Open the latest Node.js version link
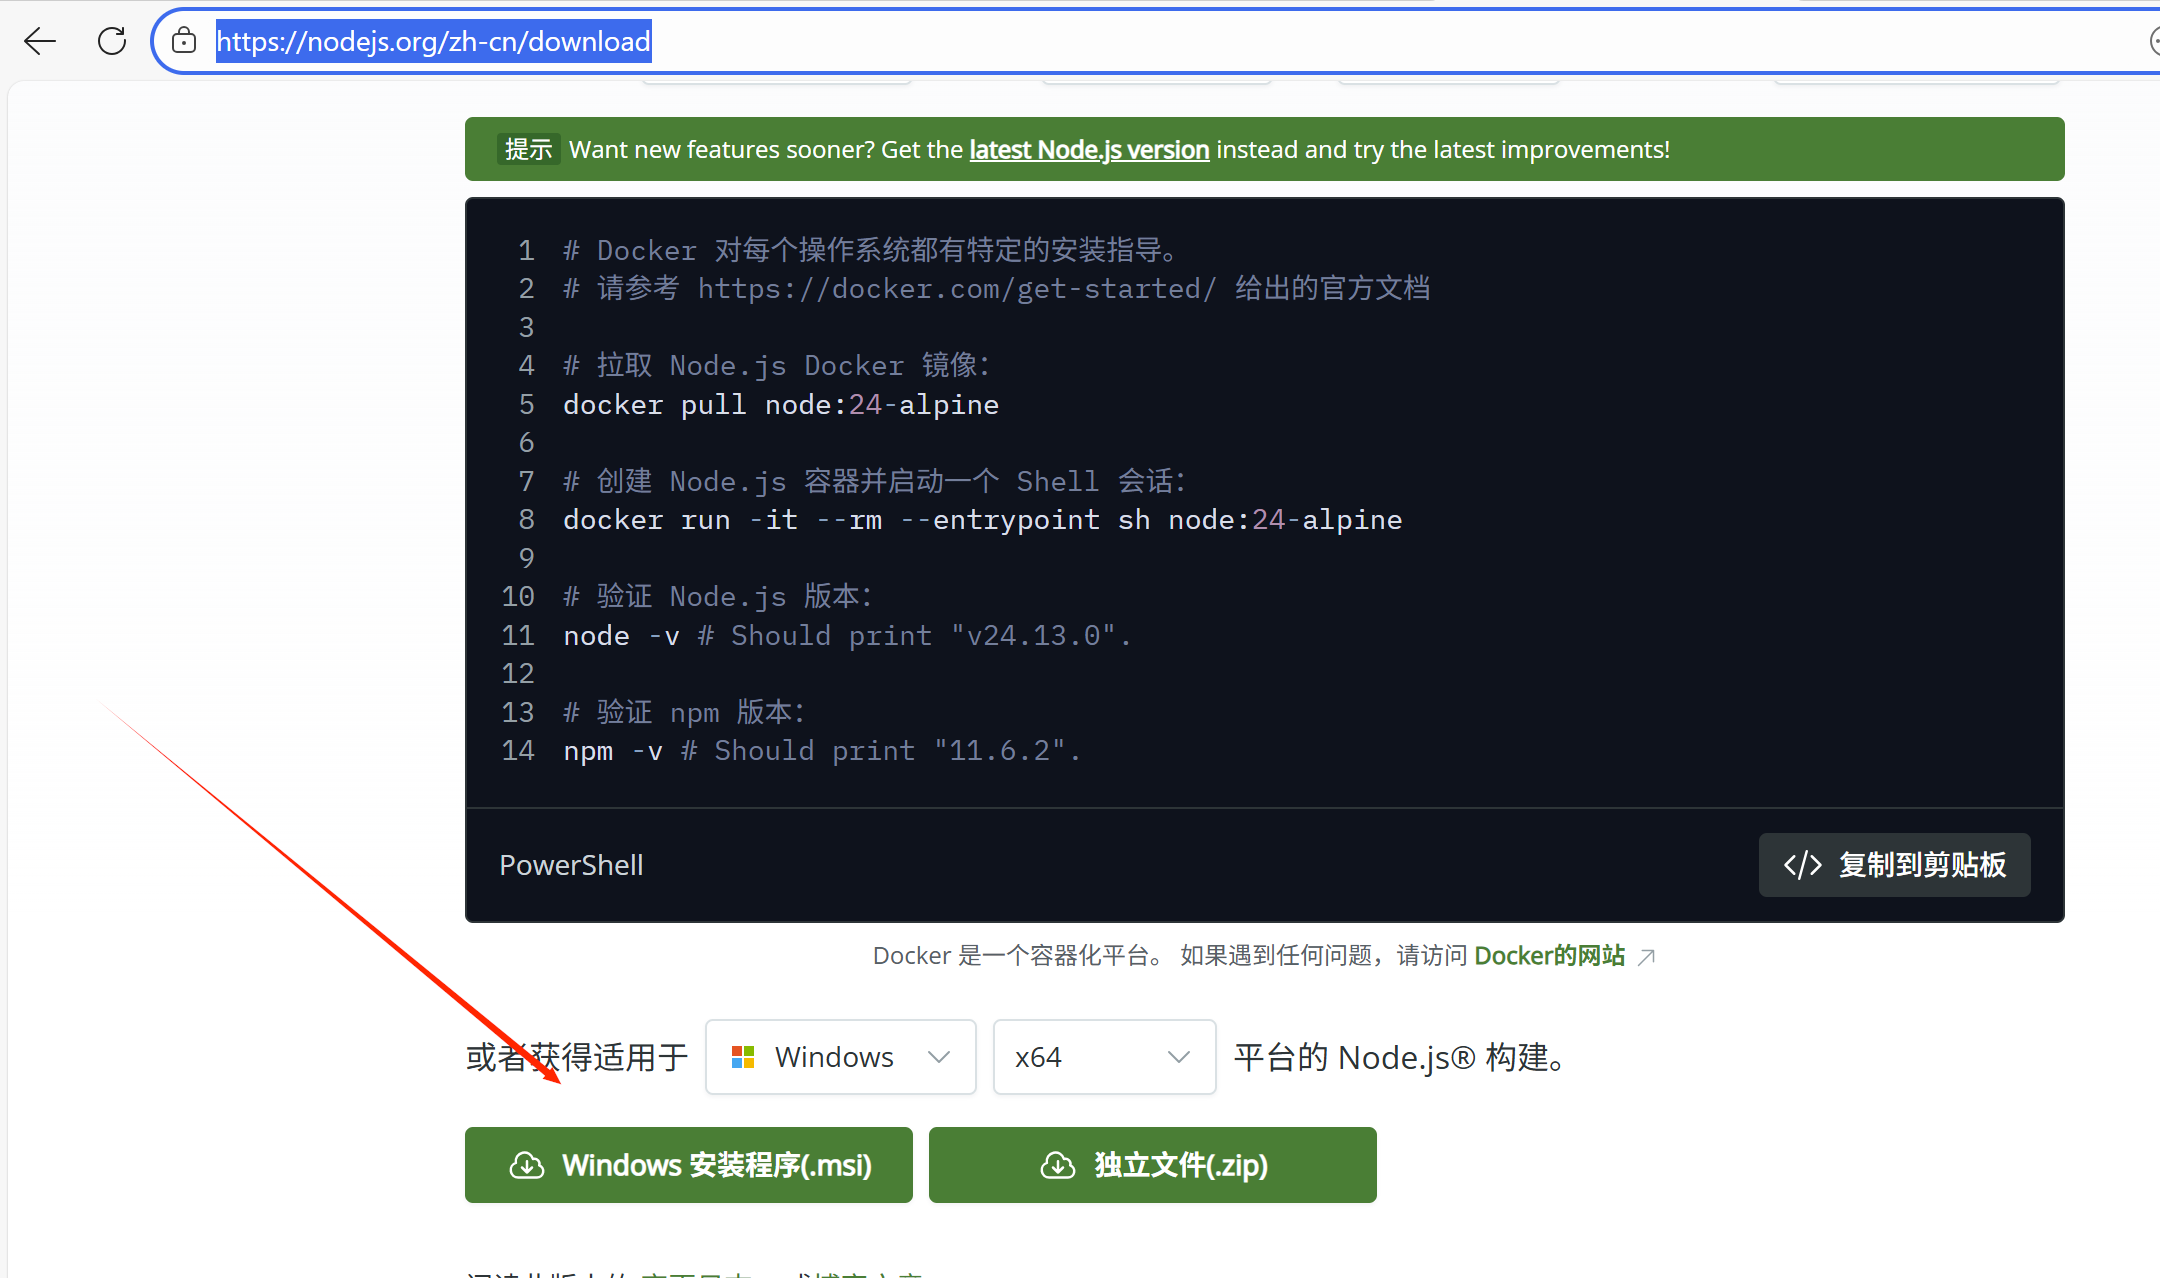 tap(1089, 149)
